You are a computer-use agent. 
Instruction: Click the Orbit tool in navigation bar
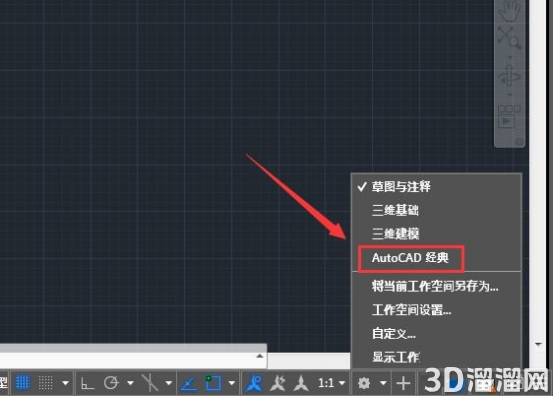click(509, 76)
